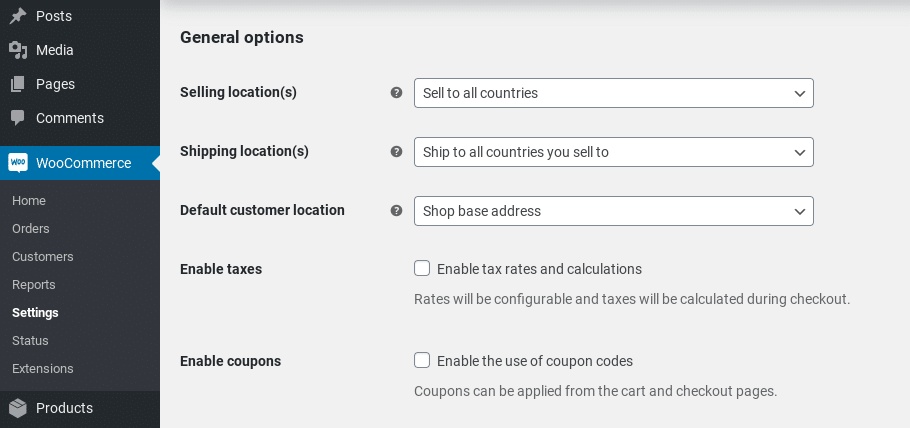This screenshot has height=428, width=910.
Task: Select the Status submenu entry
Action: click(x=30, y=341)
